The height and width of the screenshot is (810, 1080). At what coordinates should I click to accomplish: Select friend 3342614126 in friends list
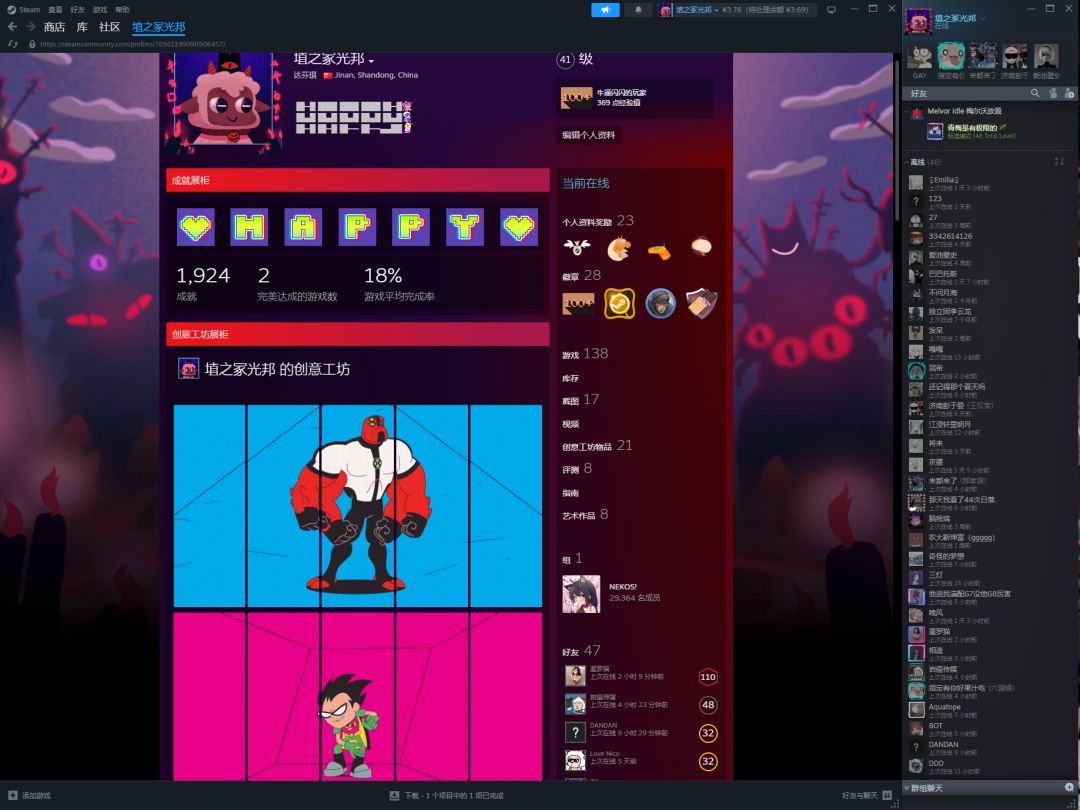point(951,236)
